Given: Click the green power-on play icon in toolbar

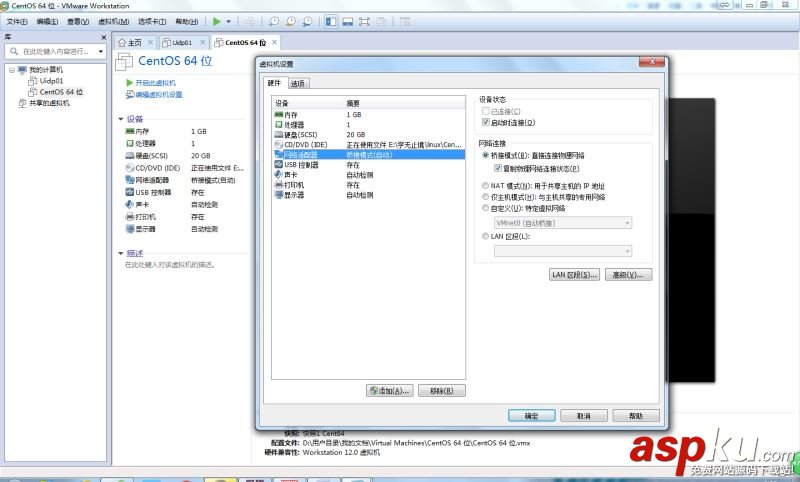Looking at the screenshot, I should [x=216, y=21].
